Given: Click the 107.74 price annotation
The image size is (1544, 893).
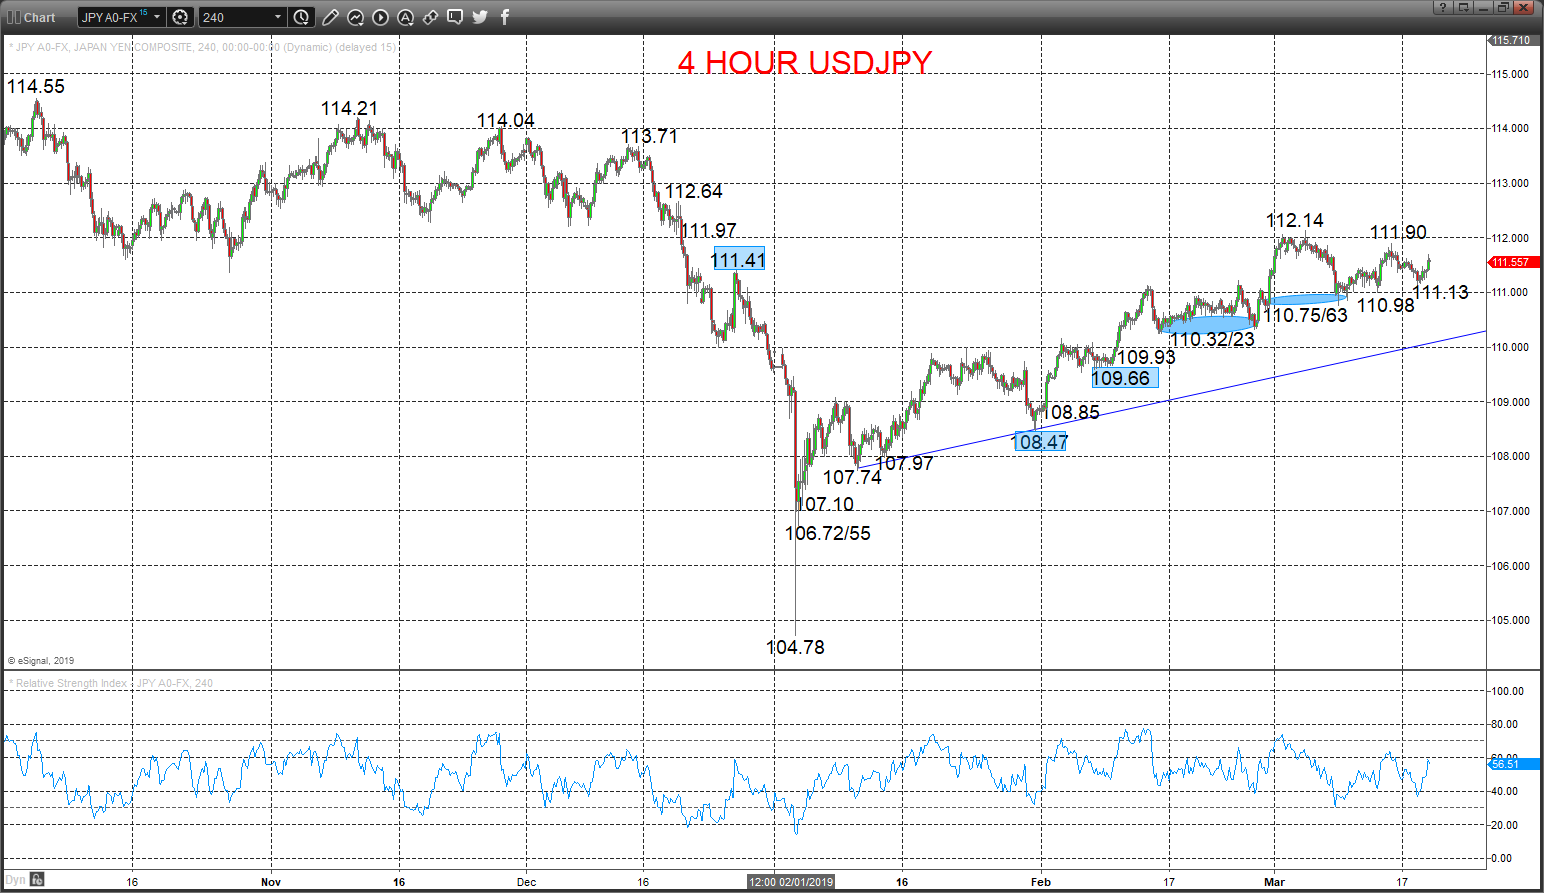Looking at the screenshot, I should 852,477.
